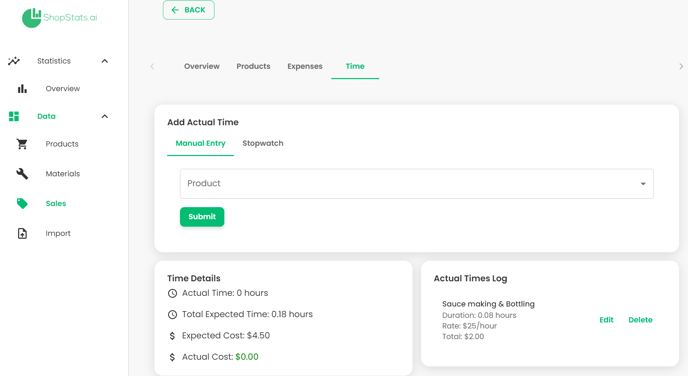Edit the Sauce making & Bottling entry
The width and height of the screenshot is (688, 376).
point(606,320)
